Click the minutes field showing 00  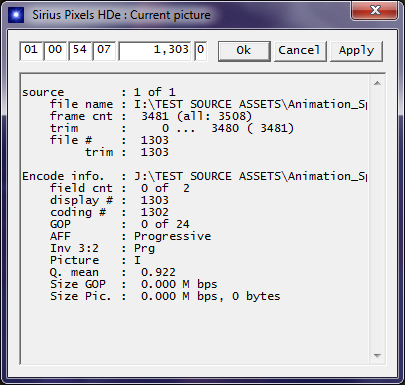pyautogui.click(x=55, y=51)
